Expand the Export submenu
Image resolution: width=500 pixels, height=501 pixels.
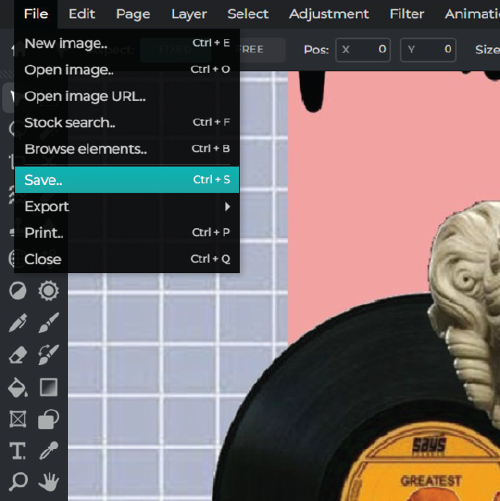coord(127,206)
